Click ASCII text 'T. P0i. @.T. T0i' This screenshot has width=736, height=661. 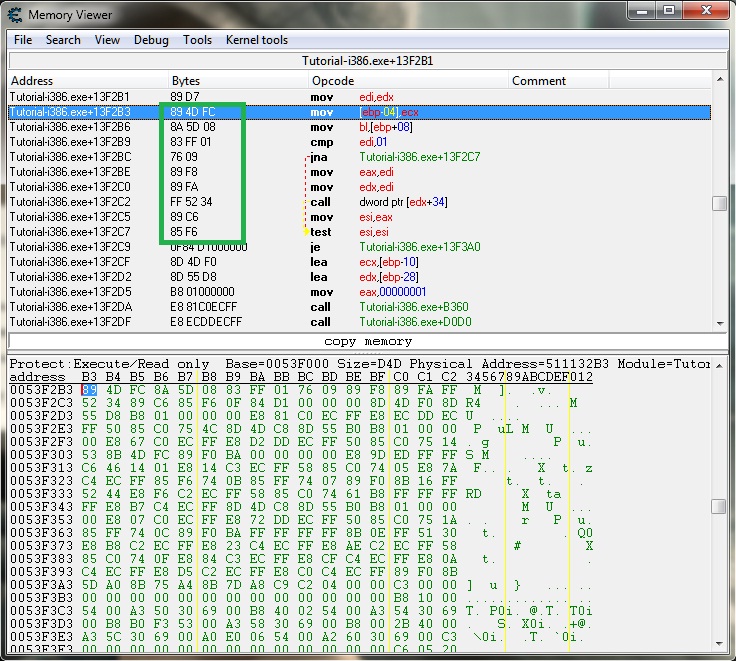coord(529,611)
